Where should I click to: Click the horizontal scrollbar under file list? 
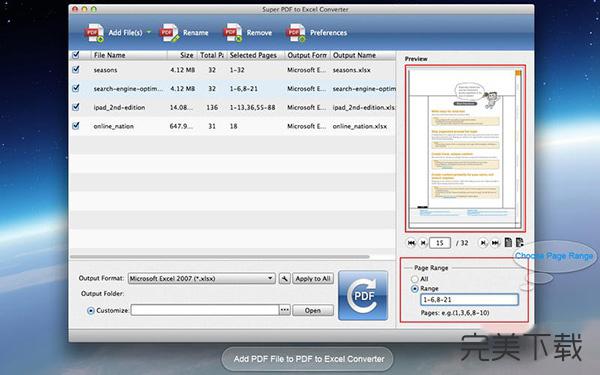click(x=220, y=257)
